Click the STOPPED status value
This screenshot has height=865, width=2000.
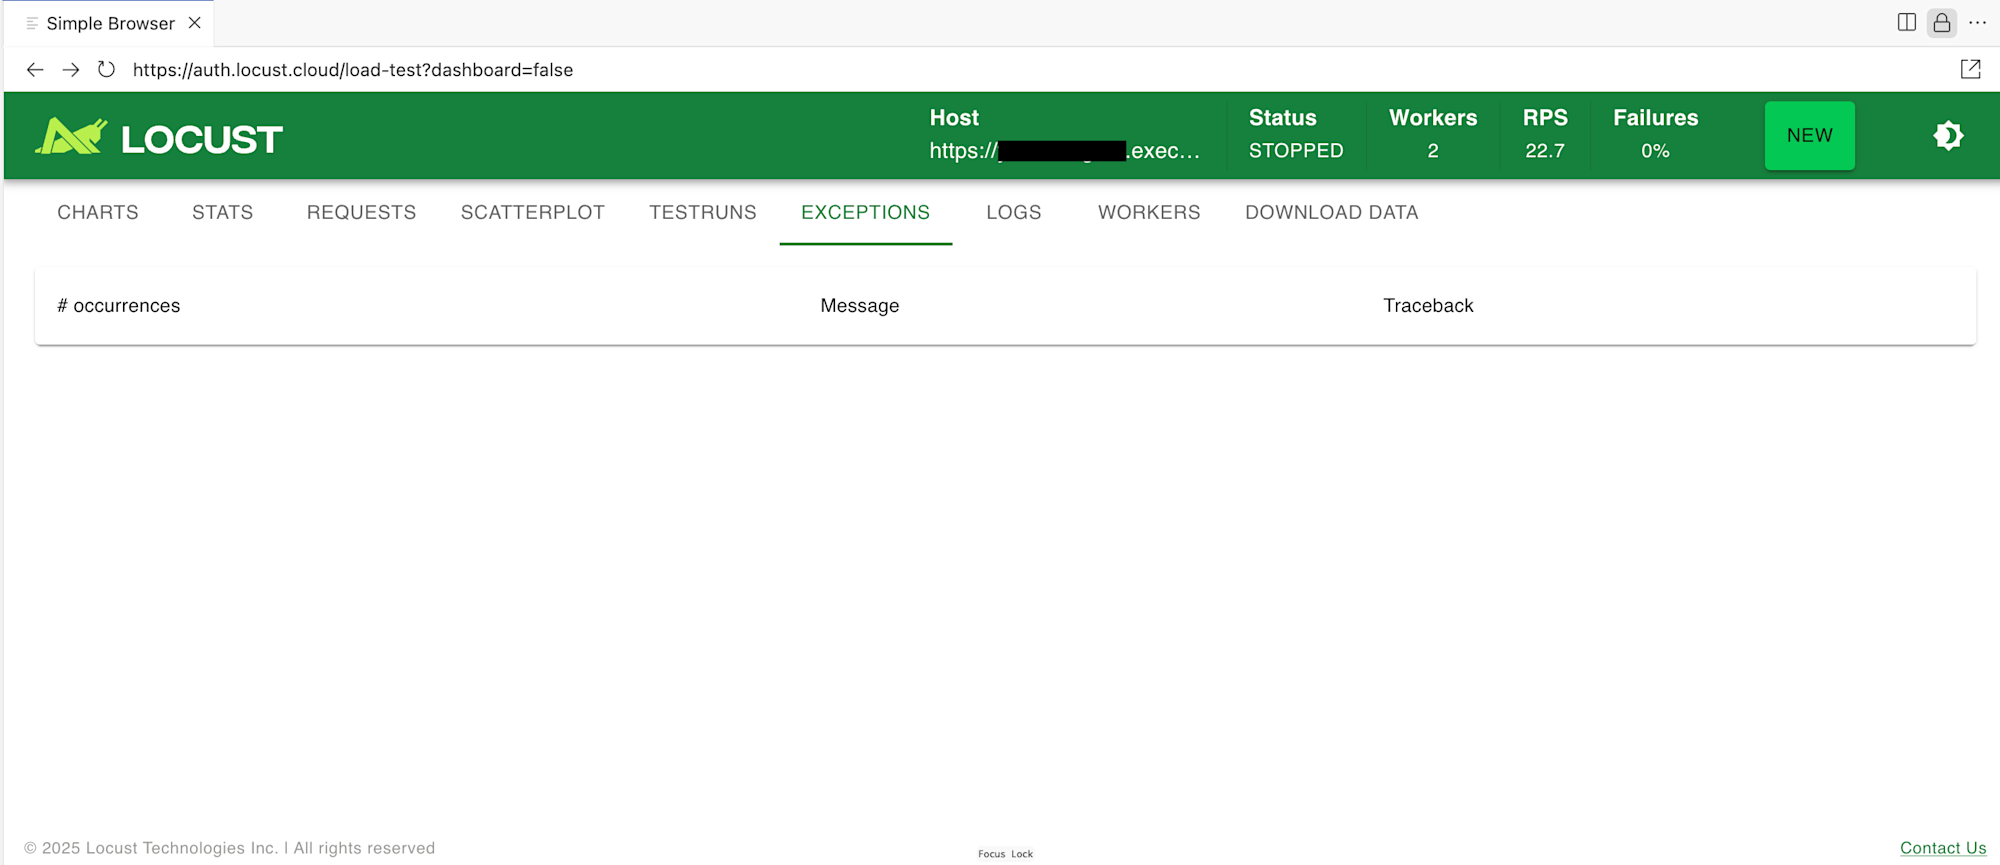[x=1296, y=151]
